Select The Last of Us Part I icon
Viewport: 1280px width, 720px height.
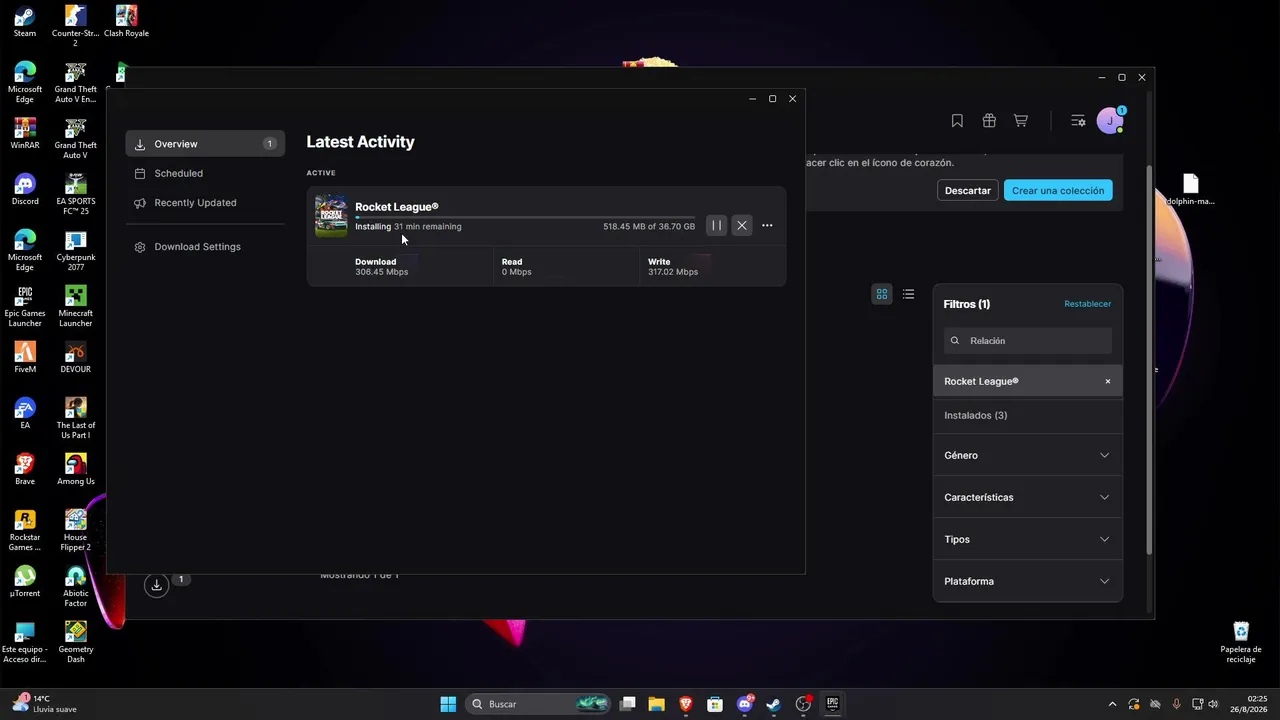[x=76, y=418]
